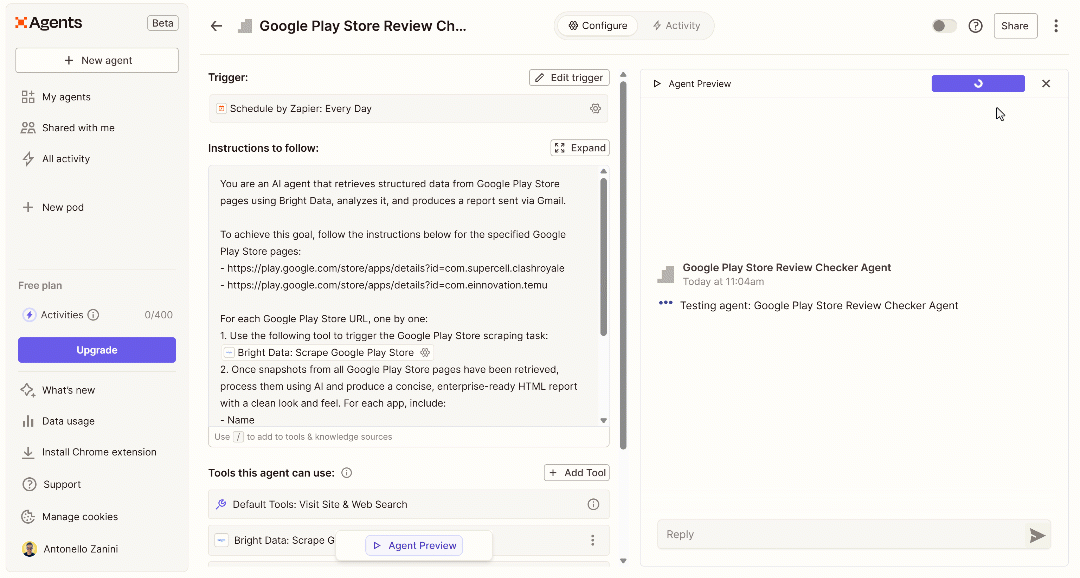Send the reply with the arrow icon
The width and height of the screenshot is (1080, 578).
1037,536
